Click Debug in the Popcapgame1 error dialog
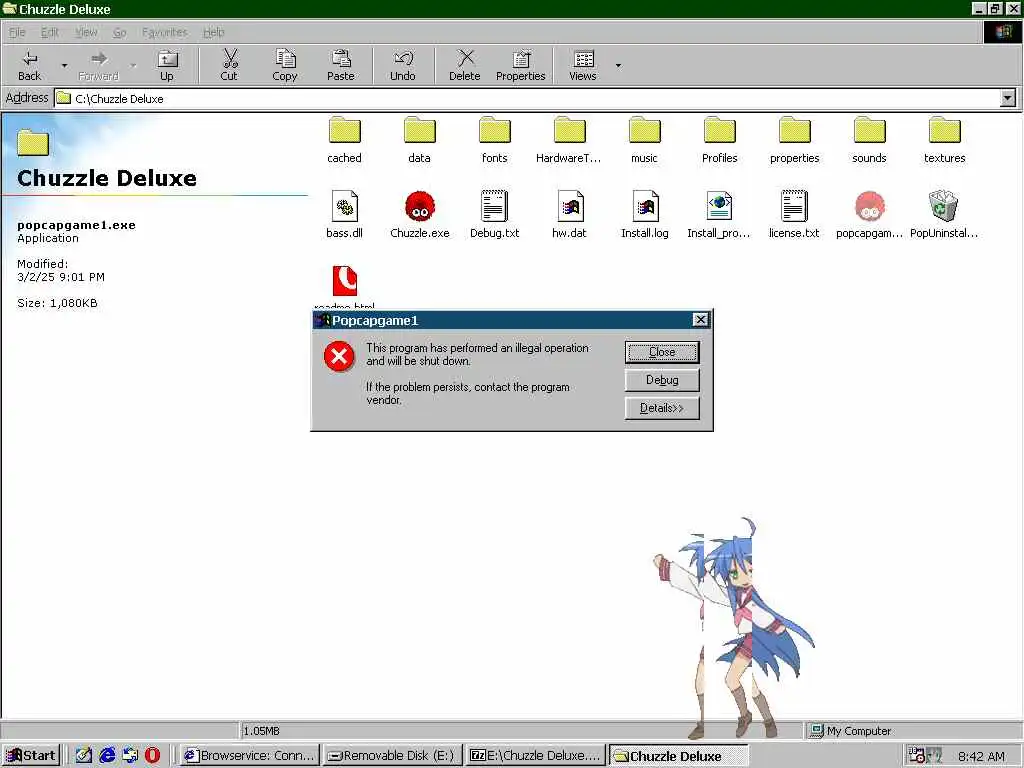Screen dimensions: 1024x768 click(x=662, y=380)
